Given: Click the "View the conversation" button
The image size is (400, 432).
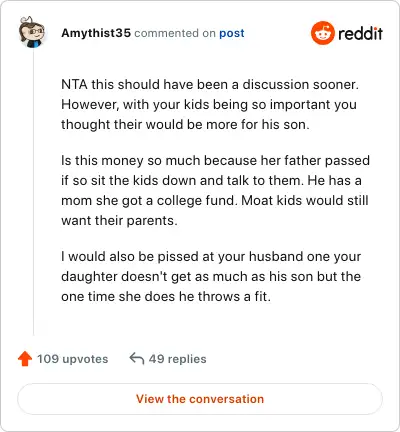Looking at the screenshot, I should point(200,399).
